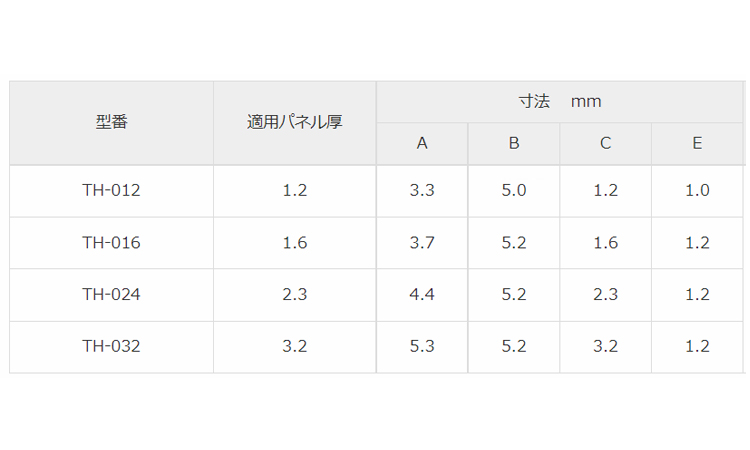
Task: Click panel thickness 1.2 for TH-012
Action: [294, 190]
